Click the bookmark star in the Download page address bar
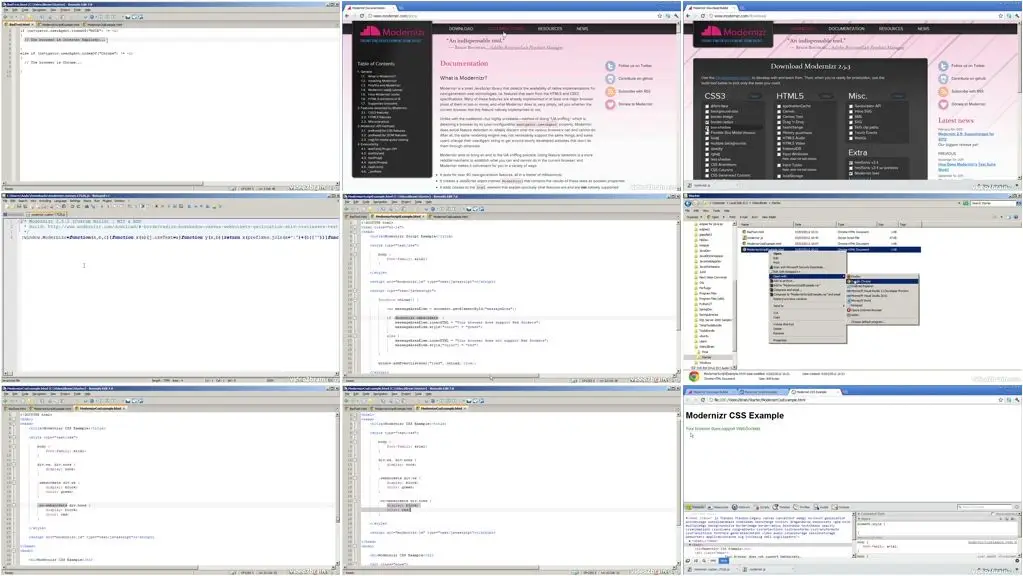 click(x=1000, y=16)
